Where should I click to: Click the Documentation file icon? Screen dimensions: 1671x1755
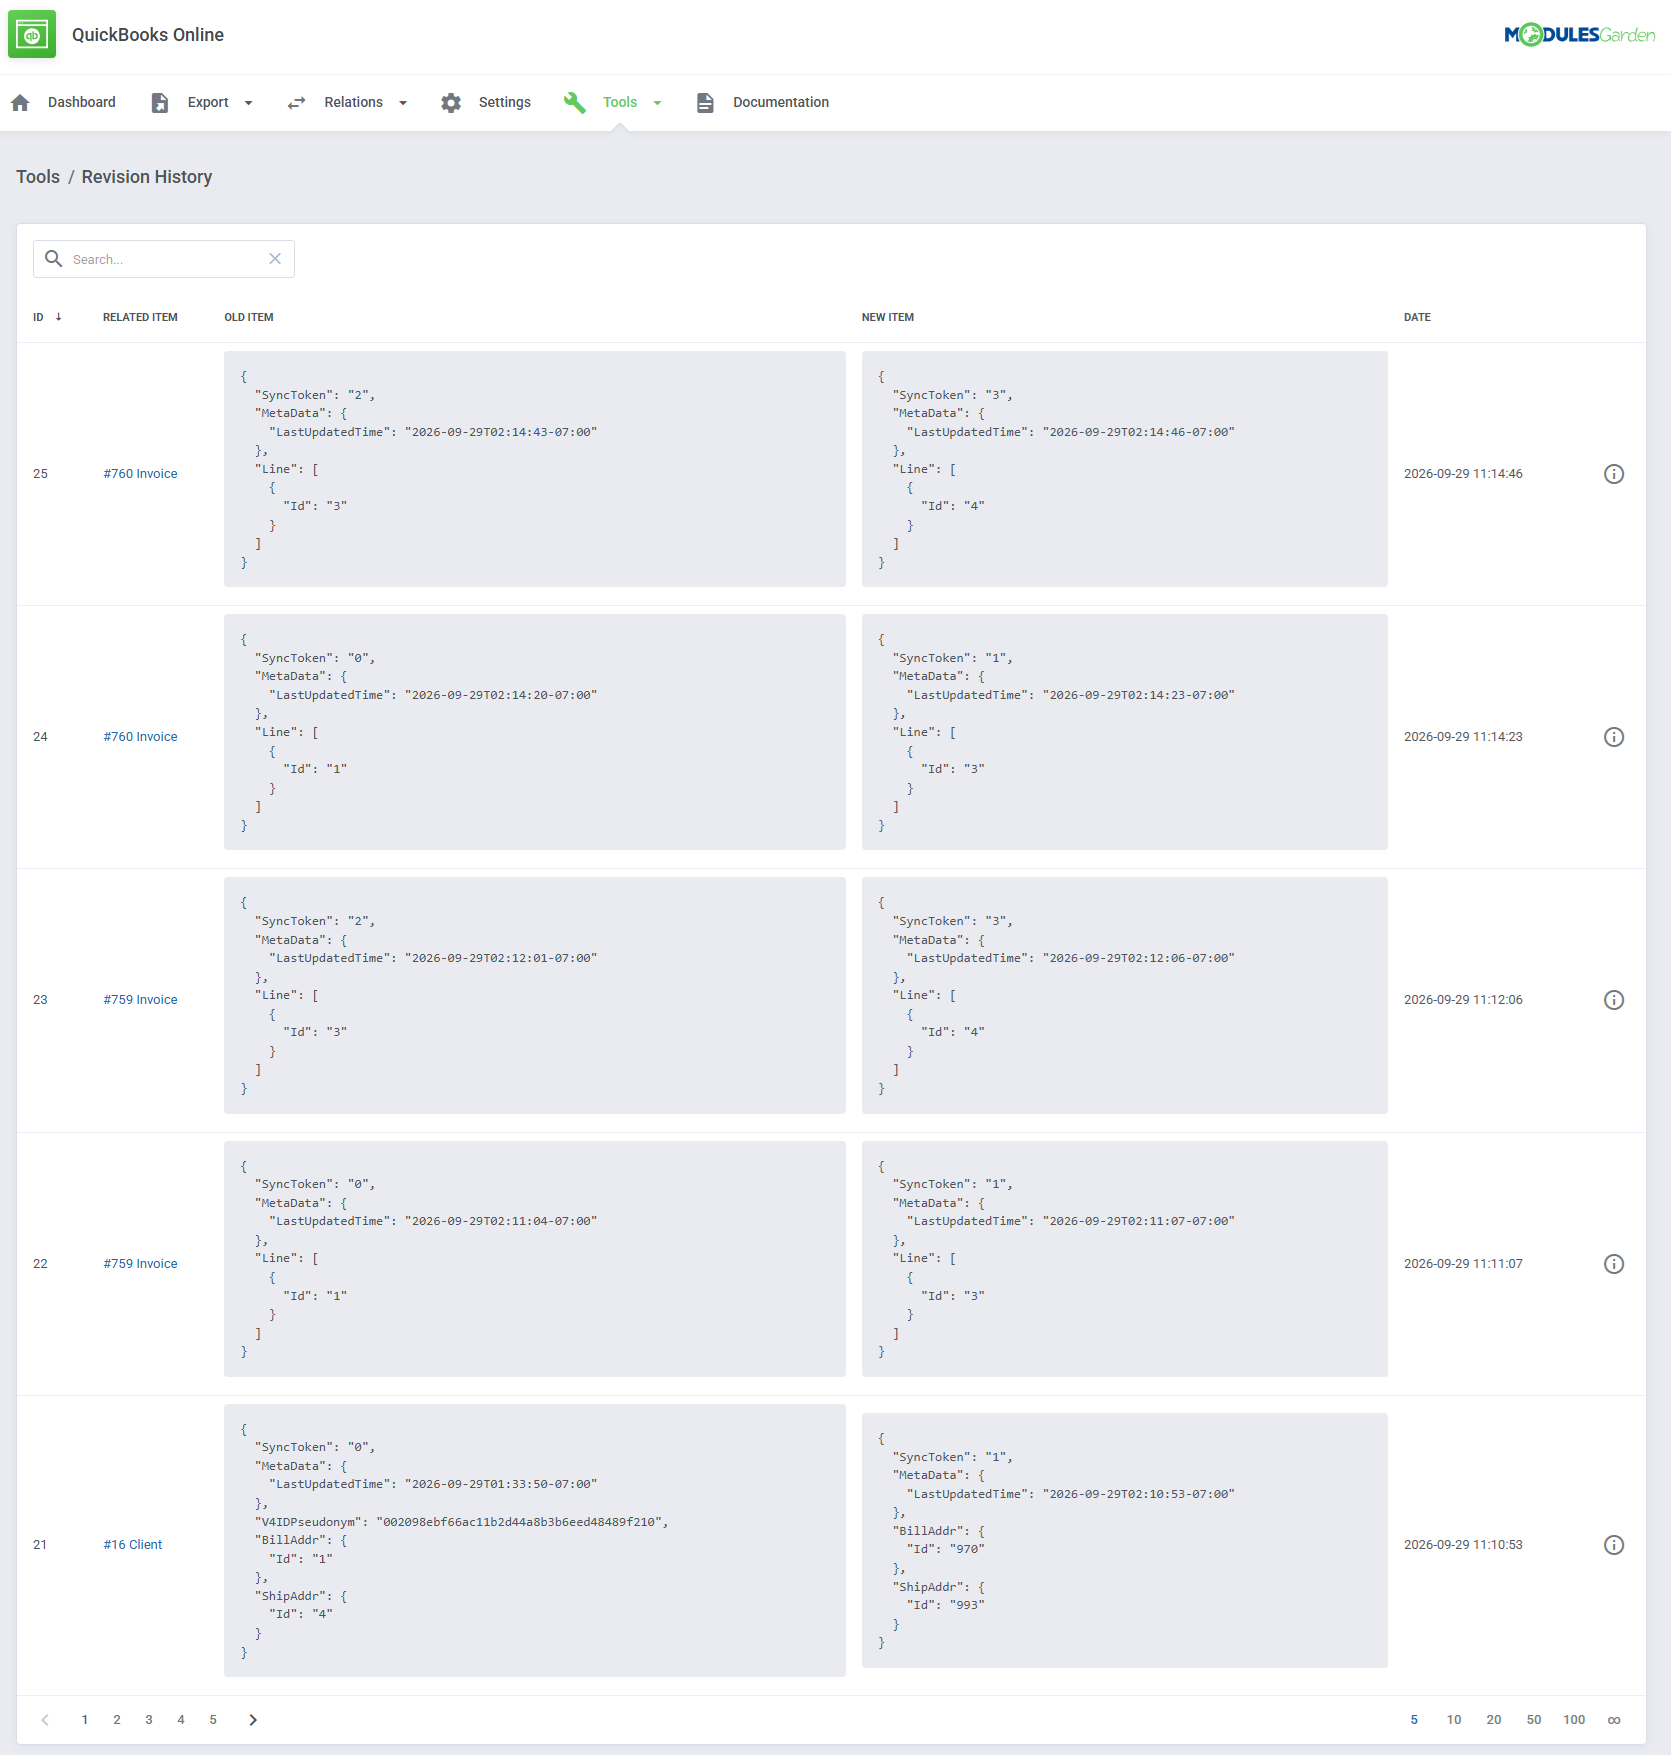point(705,103)
